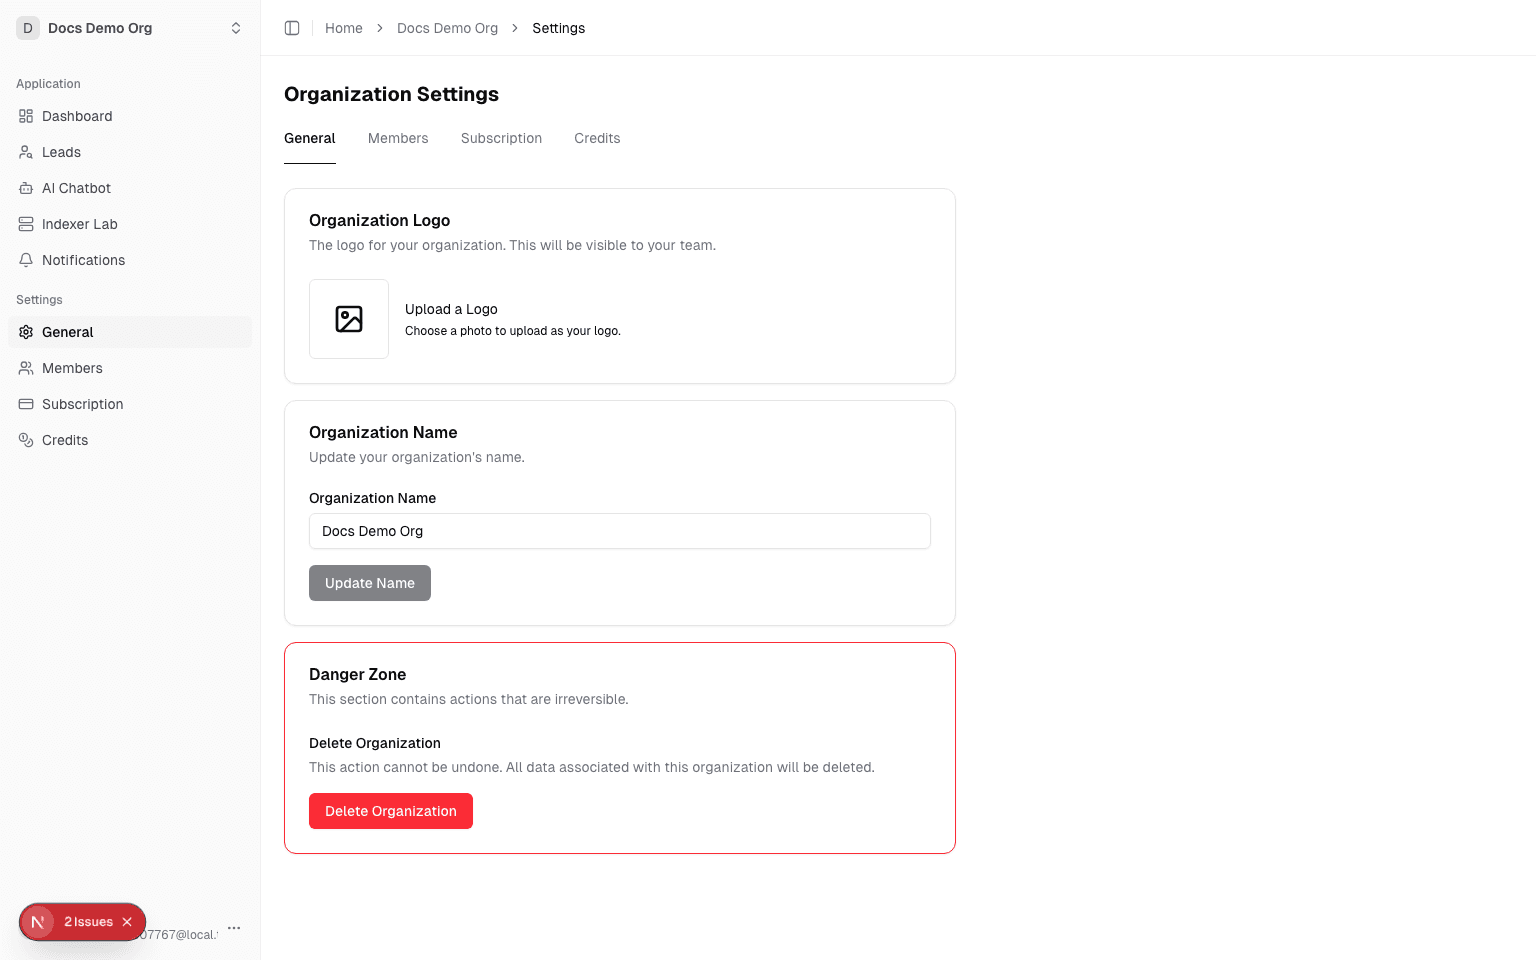Switch to the Members tab

pyautogui.click(x=398, y=138)
